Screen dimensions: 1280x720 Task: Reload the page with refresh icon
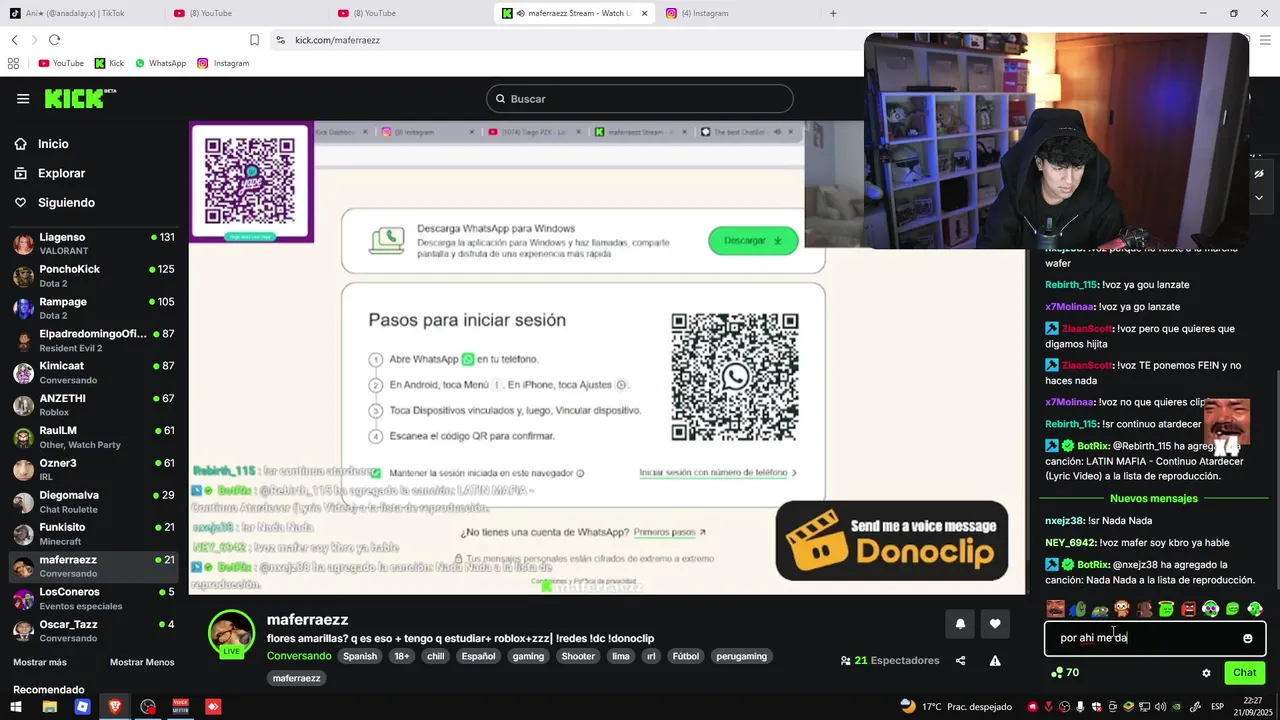coord(54,40)
